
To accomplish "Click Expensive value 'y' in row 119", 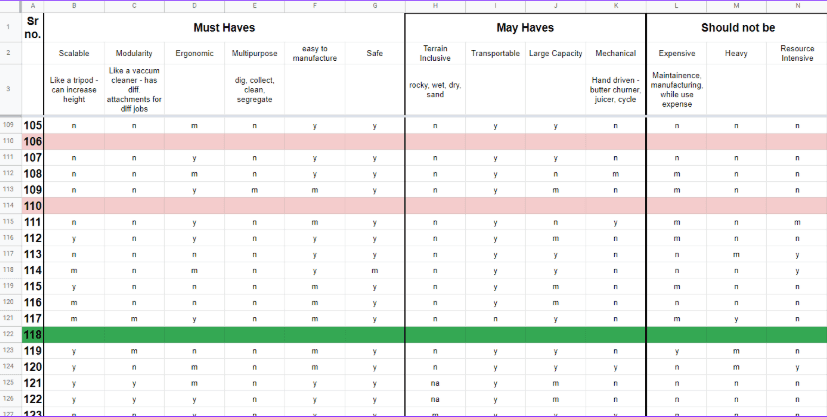I will [x=677, y=351].
